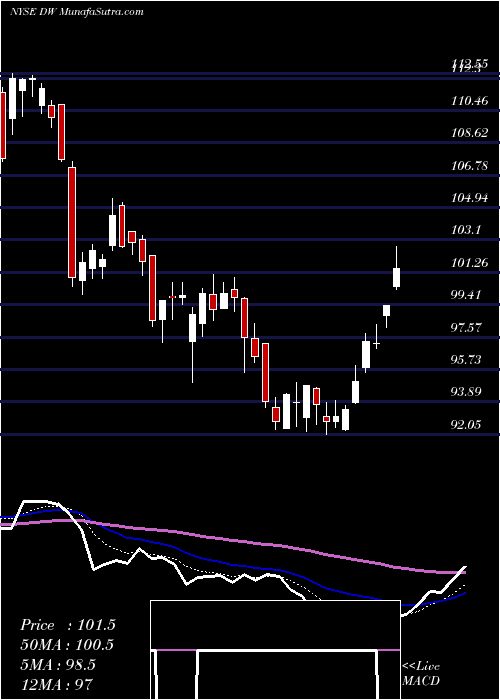The height and width of the screenshot is (700, 500).
Task: Click the 93.89 price axis label
Action: point(467,392)
